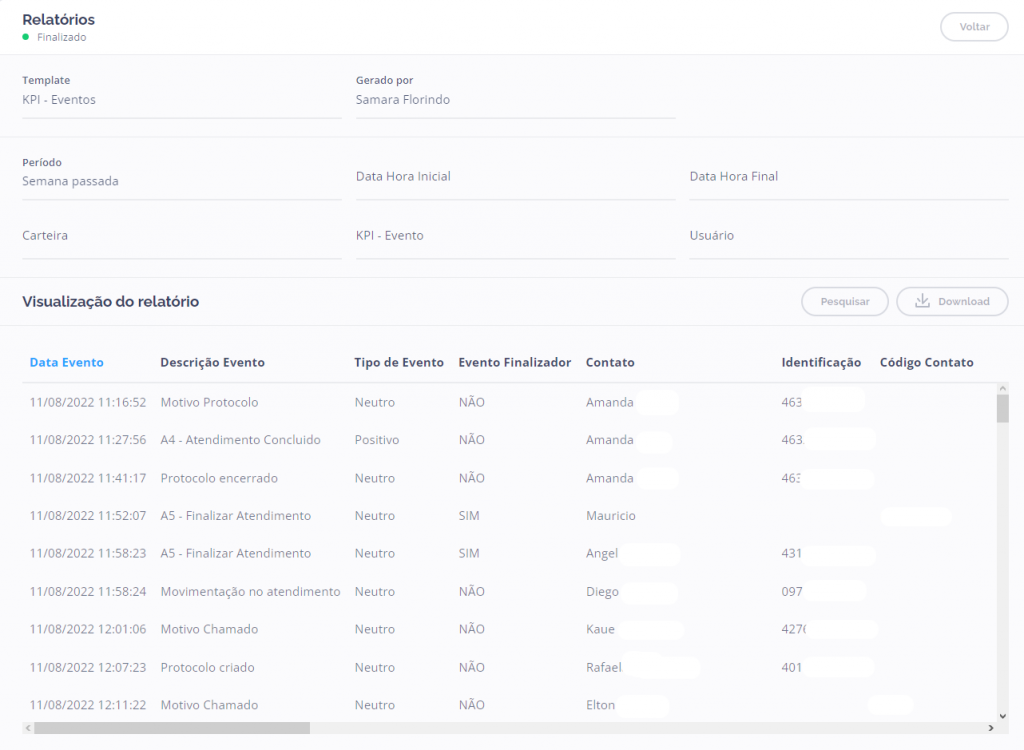Click the horizontal scroll left arrow

click(x=27, y=728)
